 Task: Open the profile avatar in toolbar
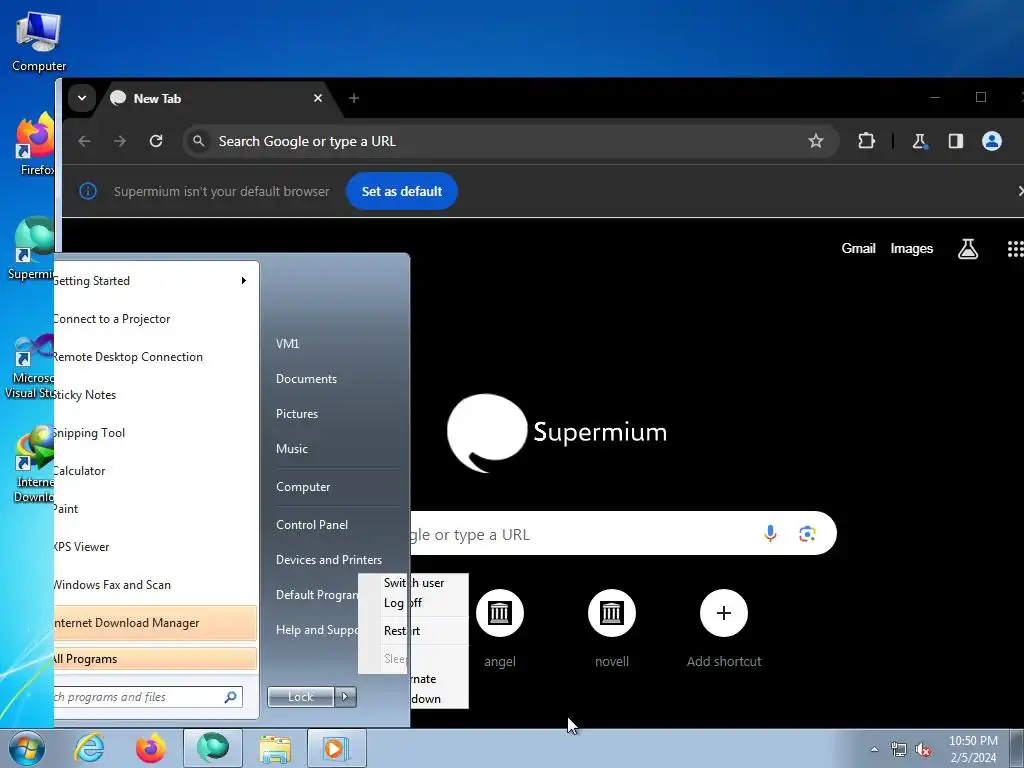(991, 141)
